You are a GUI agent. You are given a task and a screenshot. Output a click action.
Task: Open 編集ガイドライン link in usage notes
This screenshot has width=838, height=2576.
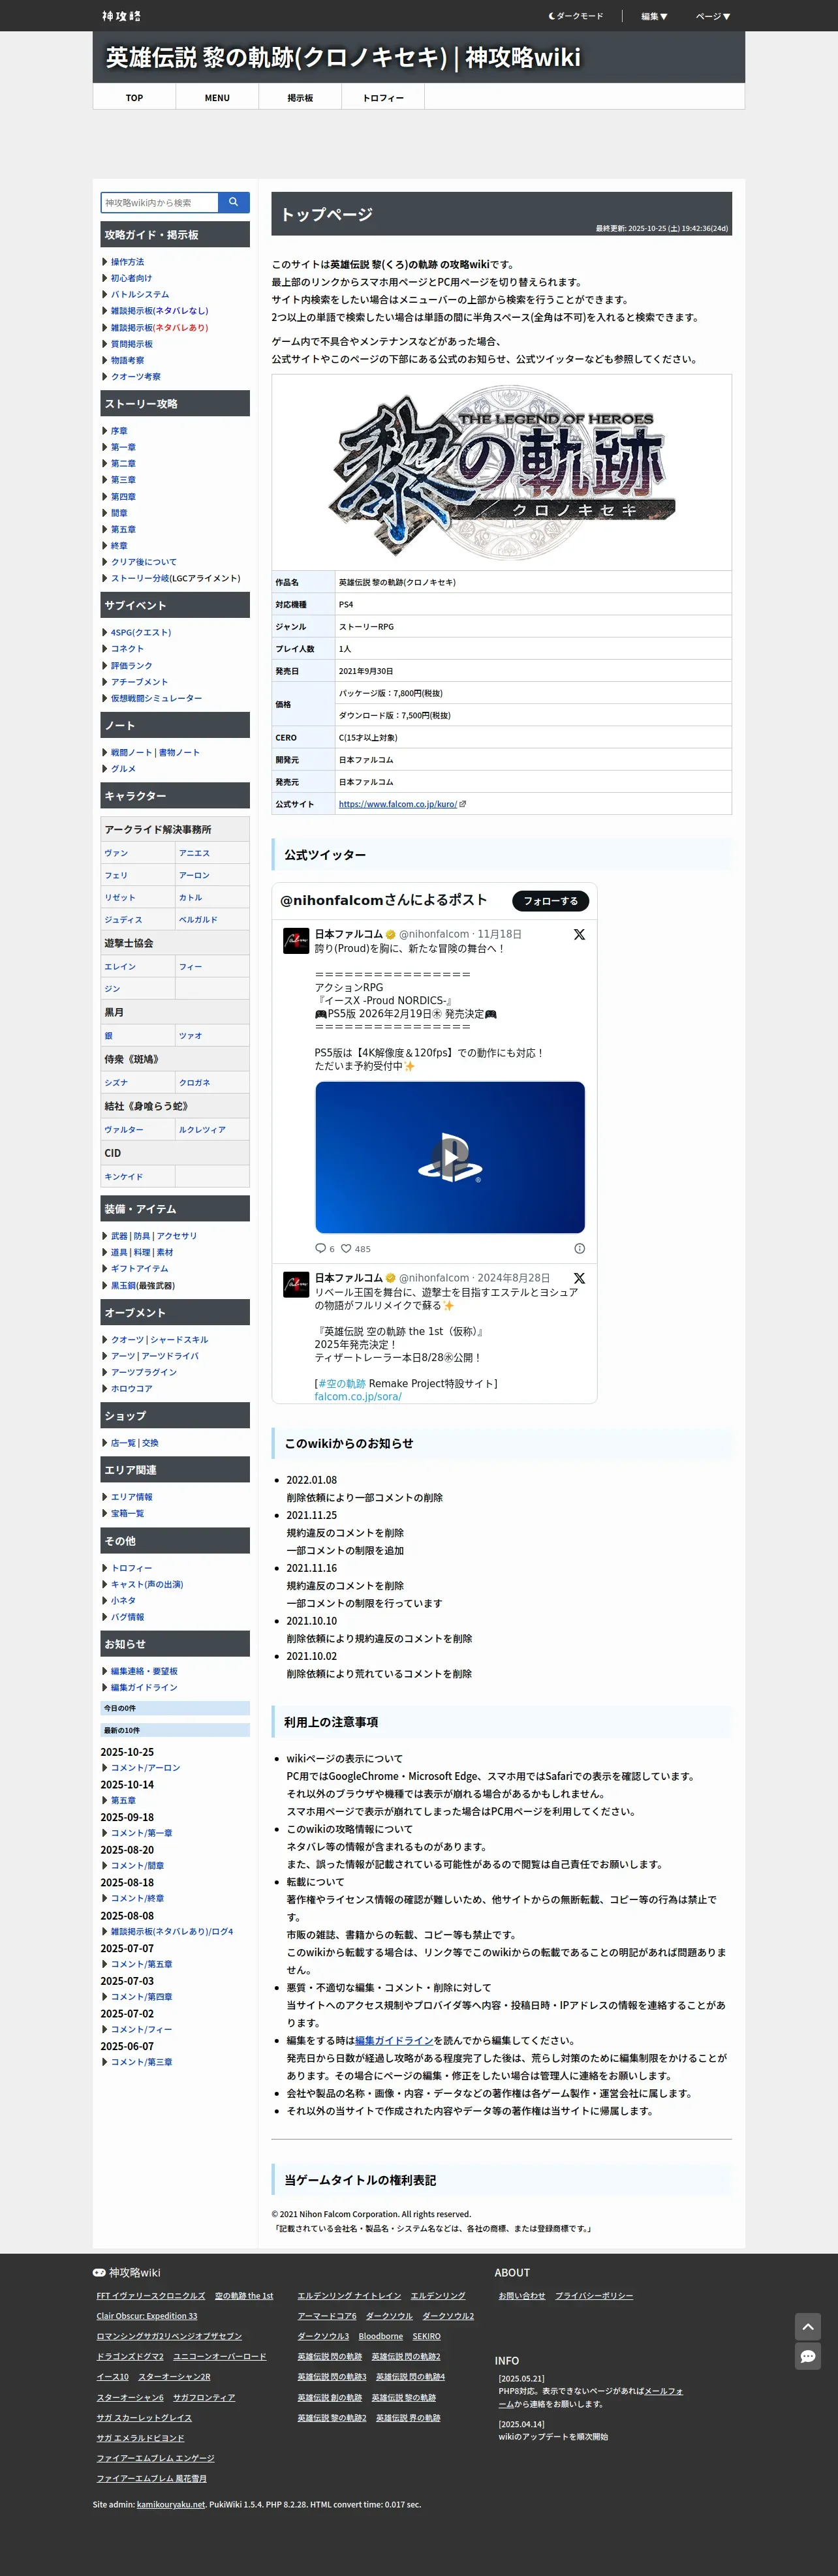[394, 2041]
